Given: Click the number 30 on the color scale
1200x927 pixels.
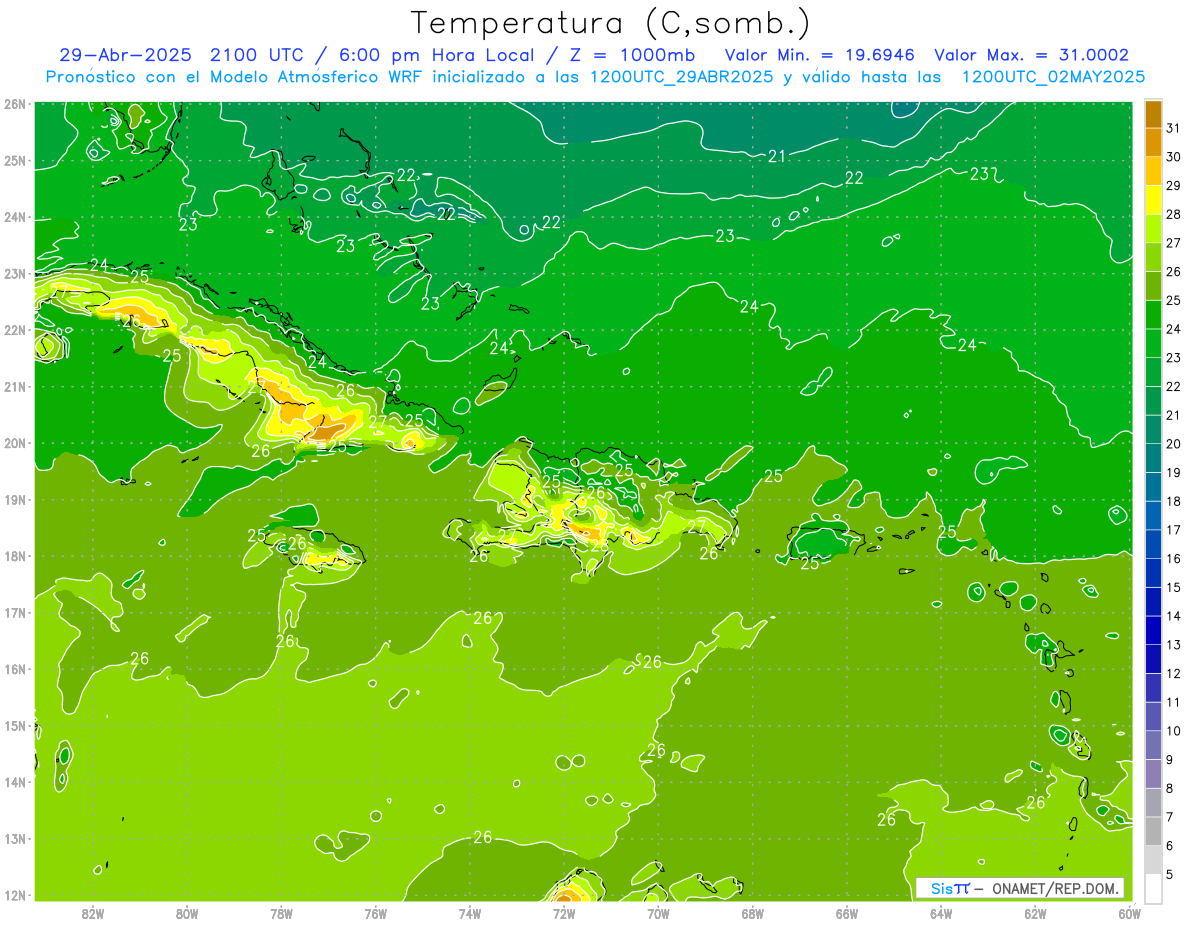Looking at the screenshot, I should pyautogui.click(x=1173, y=157).
